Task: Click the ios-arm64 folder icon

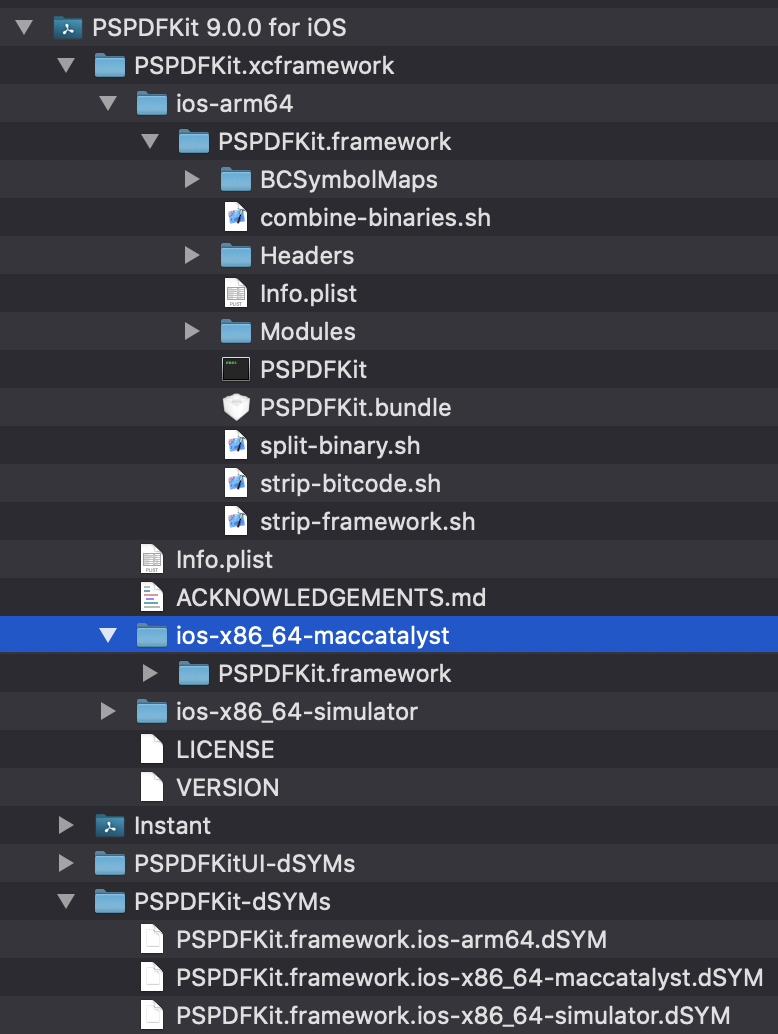Action: [152, 104]
